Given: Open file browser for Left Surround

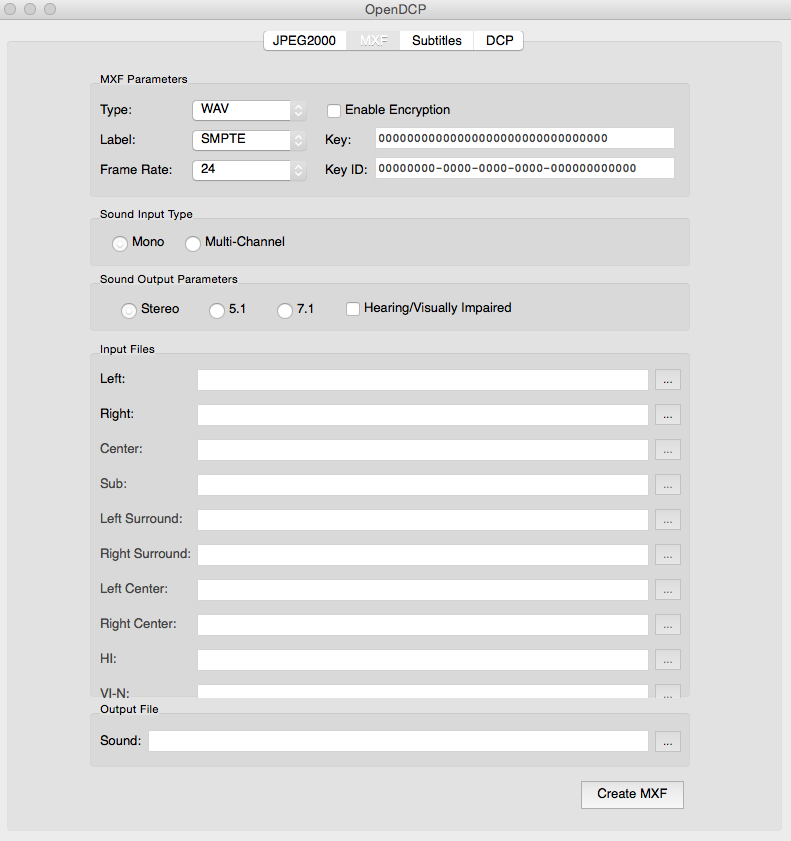Looking at the screenshot, I should (x=668, y=520).
